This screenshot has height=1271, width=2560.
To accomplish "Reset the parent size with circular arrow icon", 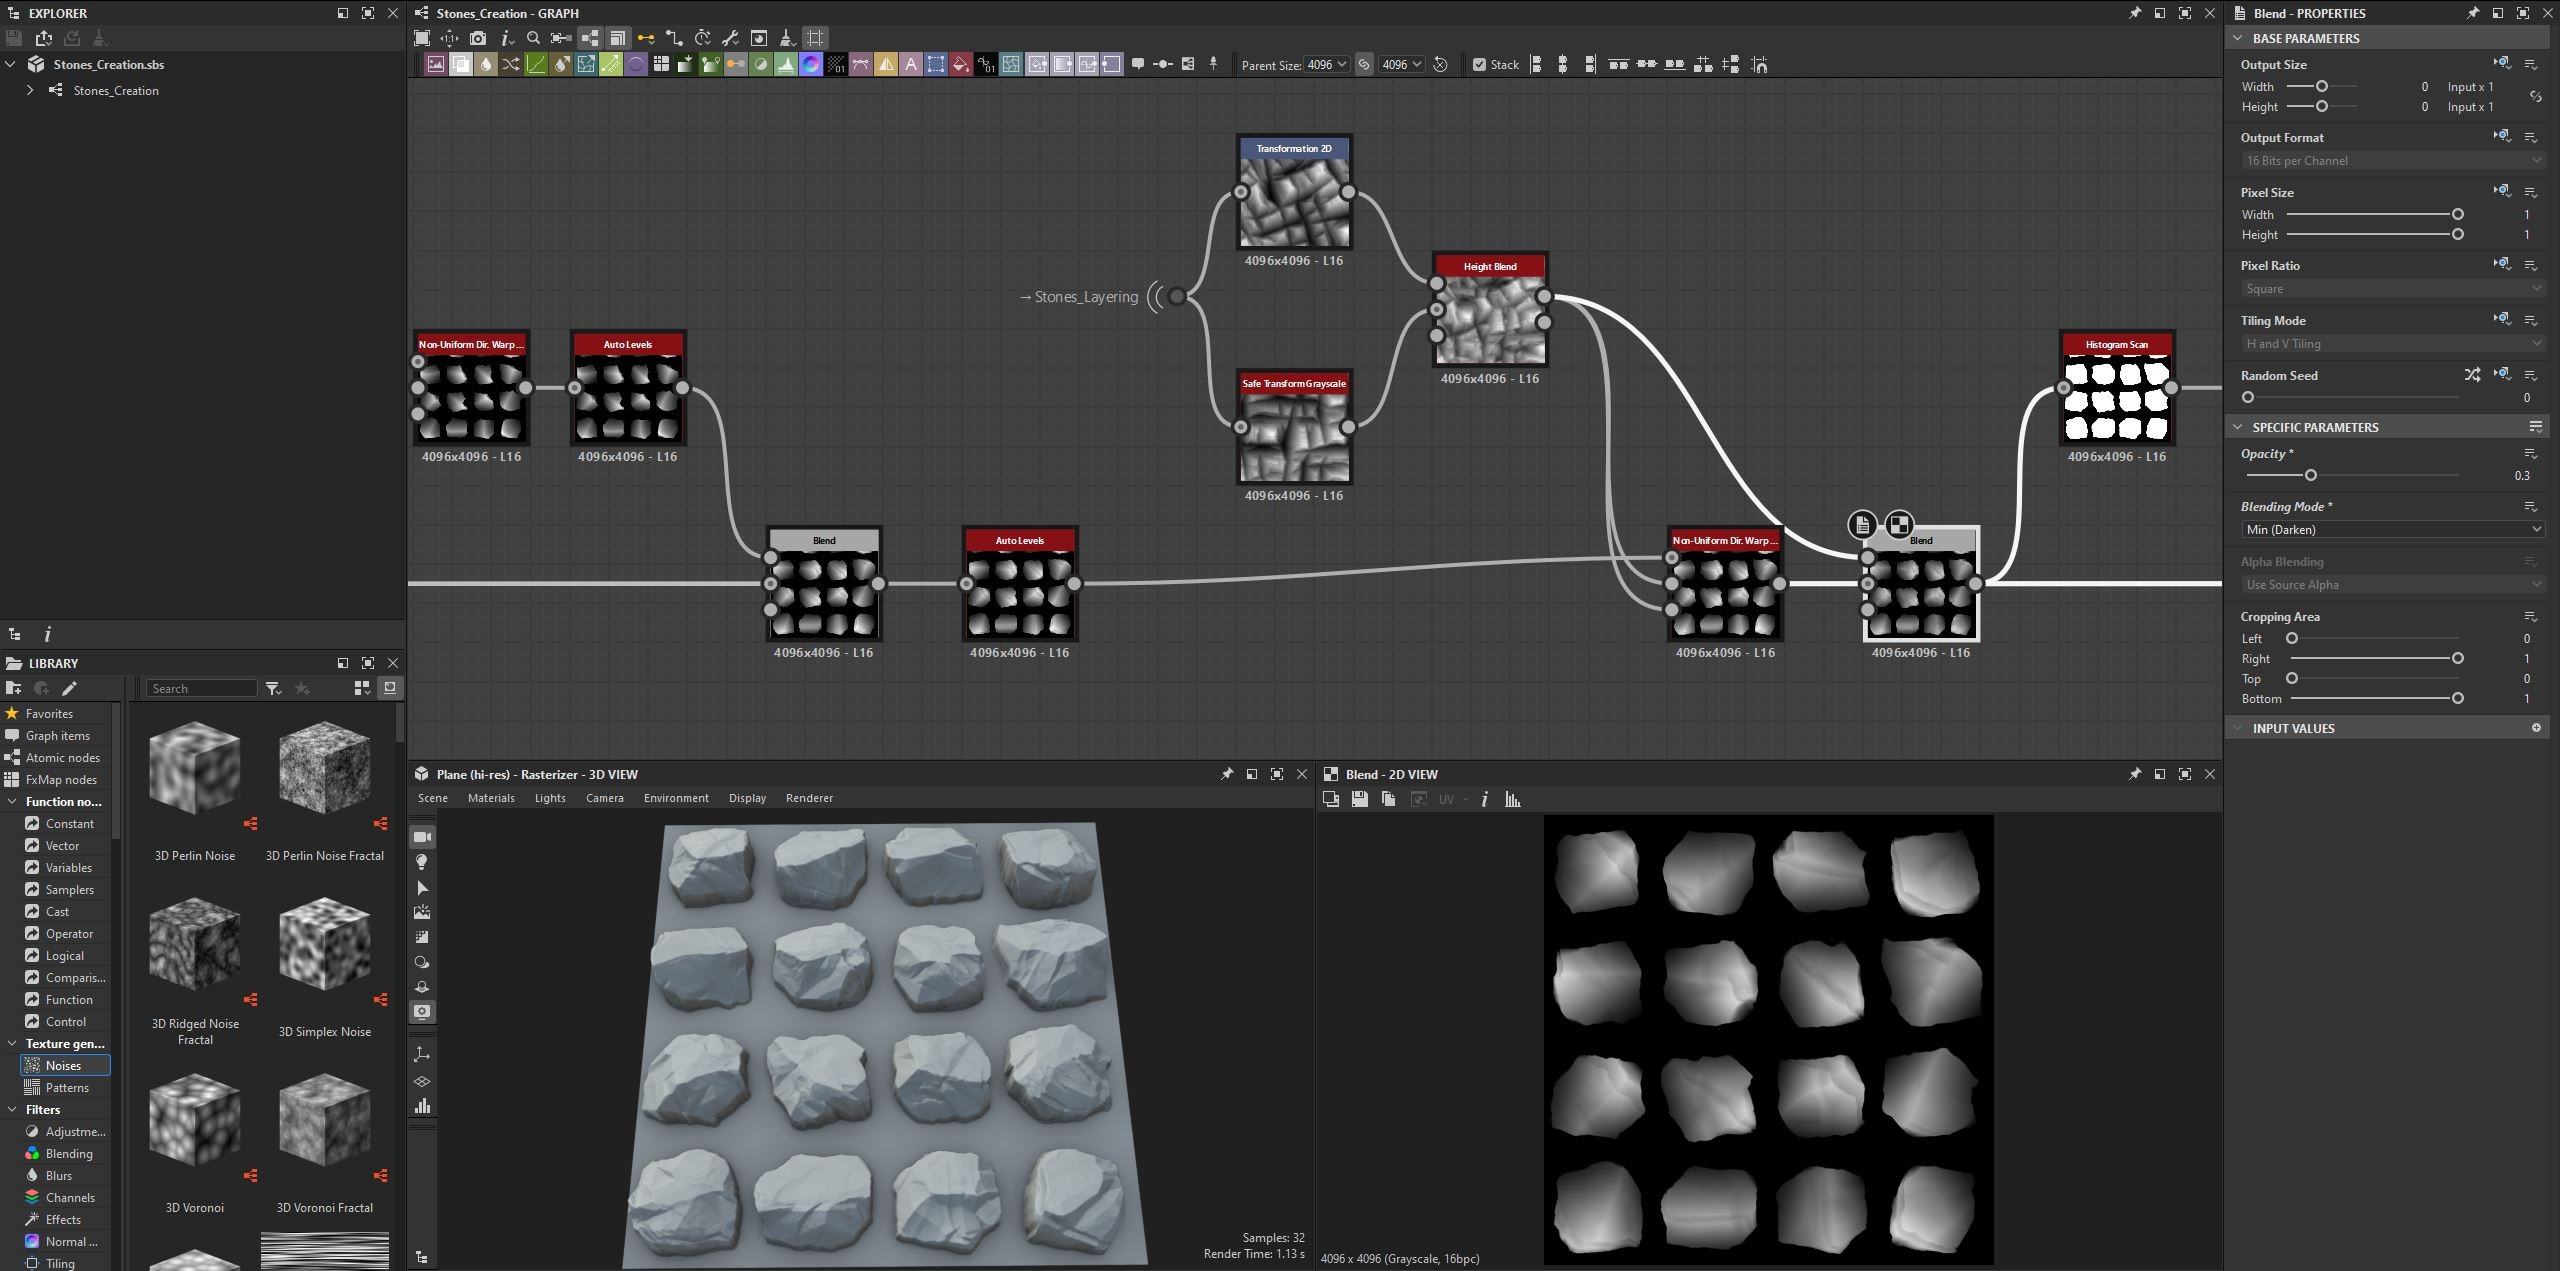I will coord(1440,64).
